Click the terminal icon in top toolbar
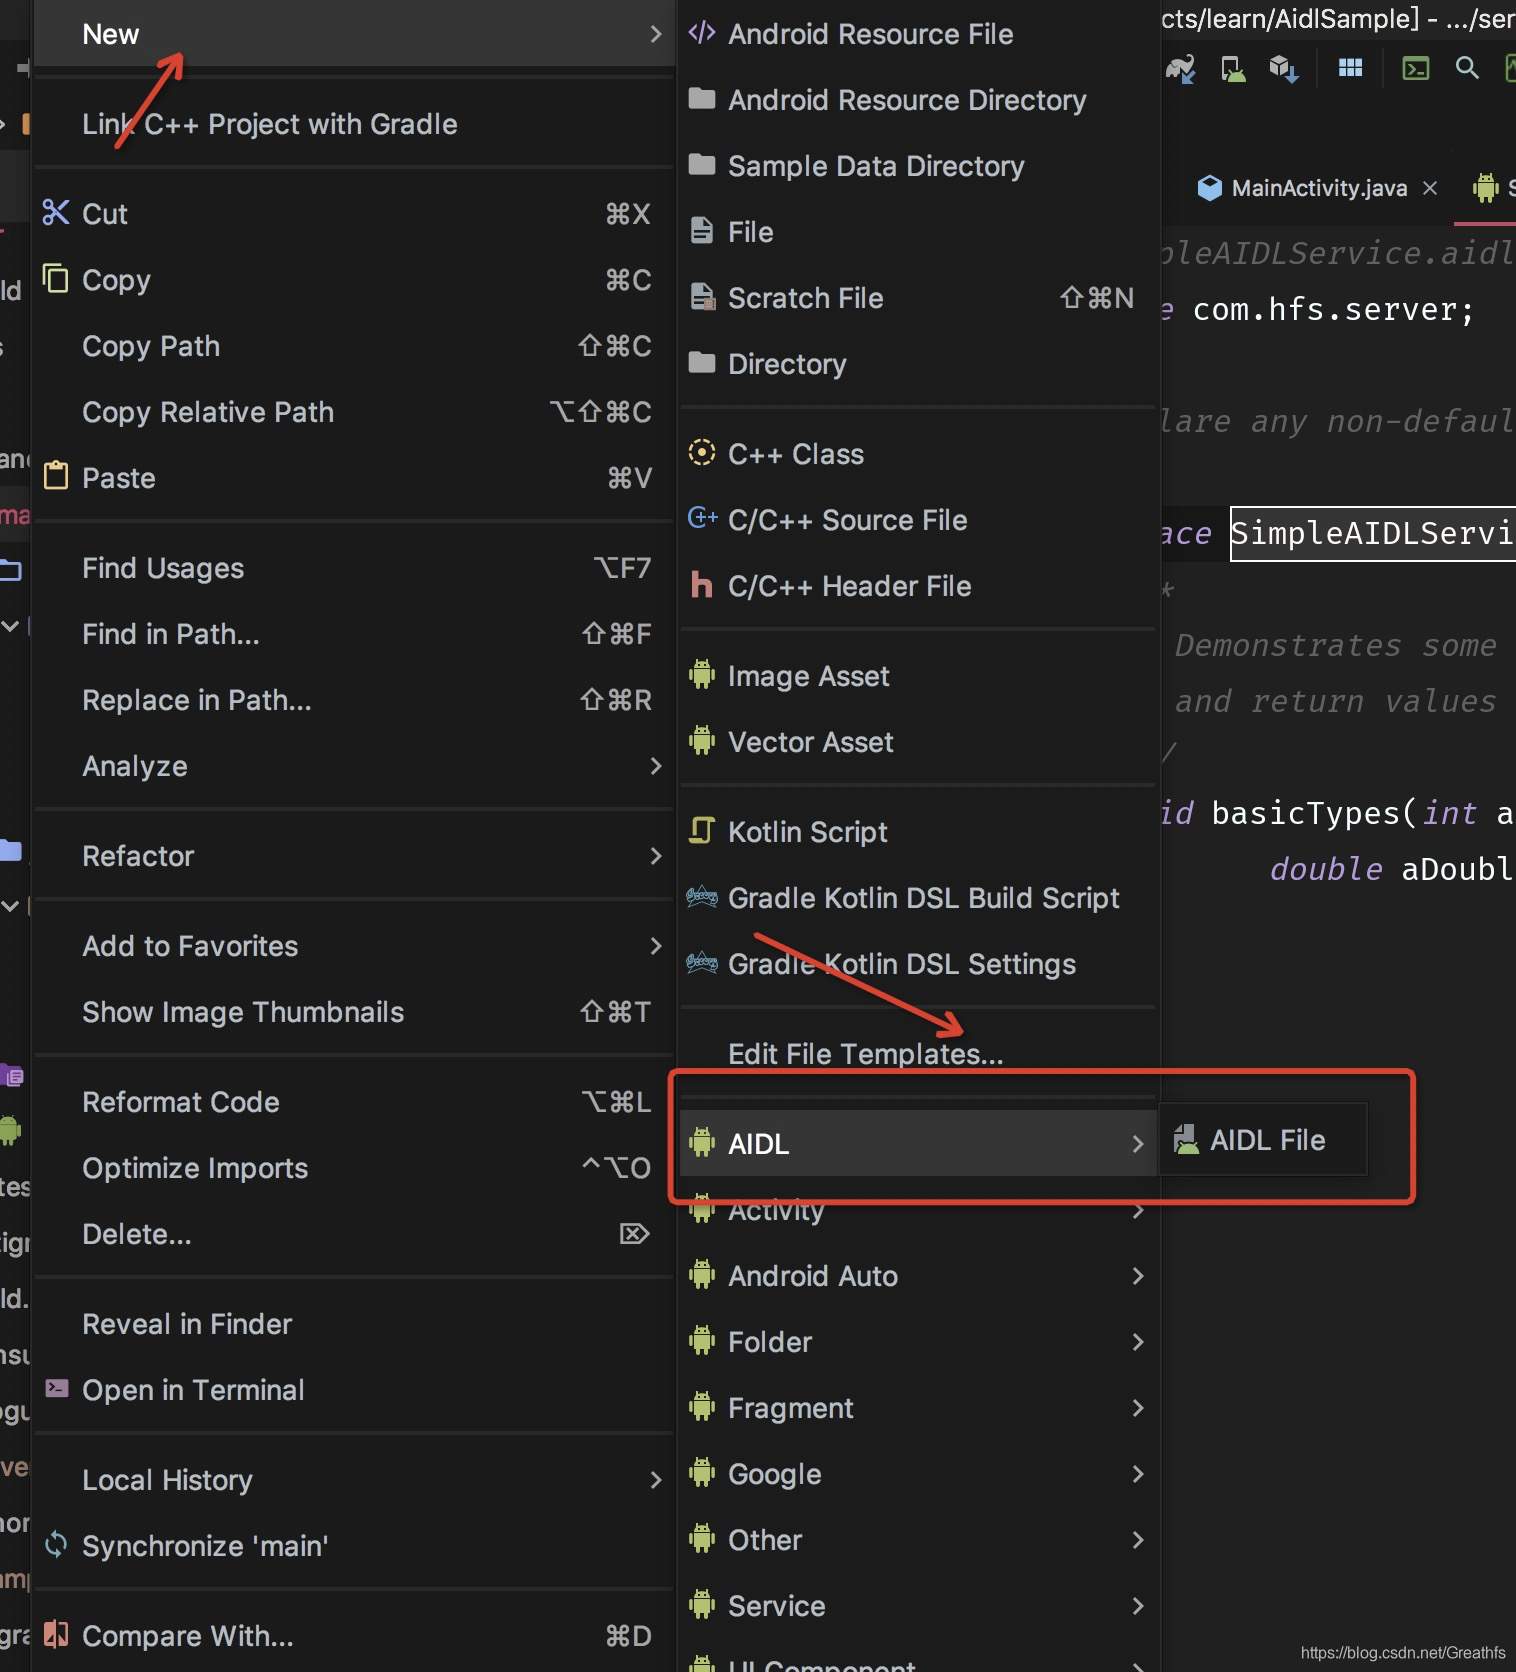 point(1416,68)
